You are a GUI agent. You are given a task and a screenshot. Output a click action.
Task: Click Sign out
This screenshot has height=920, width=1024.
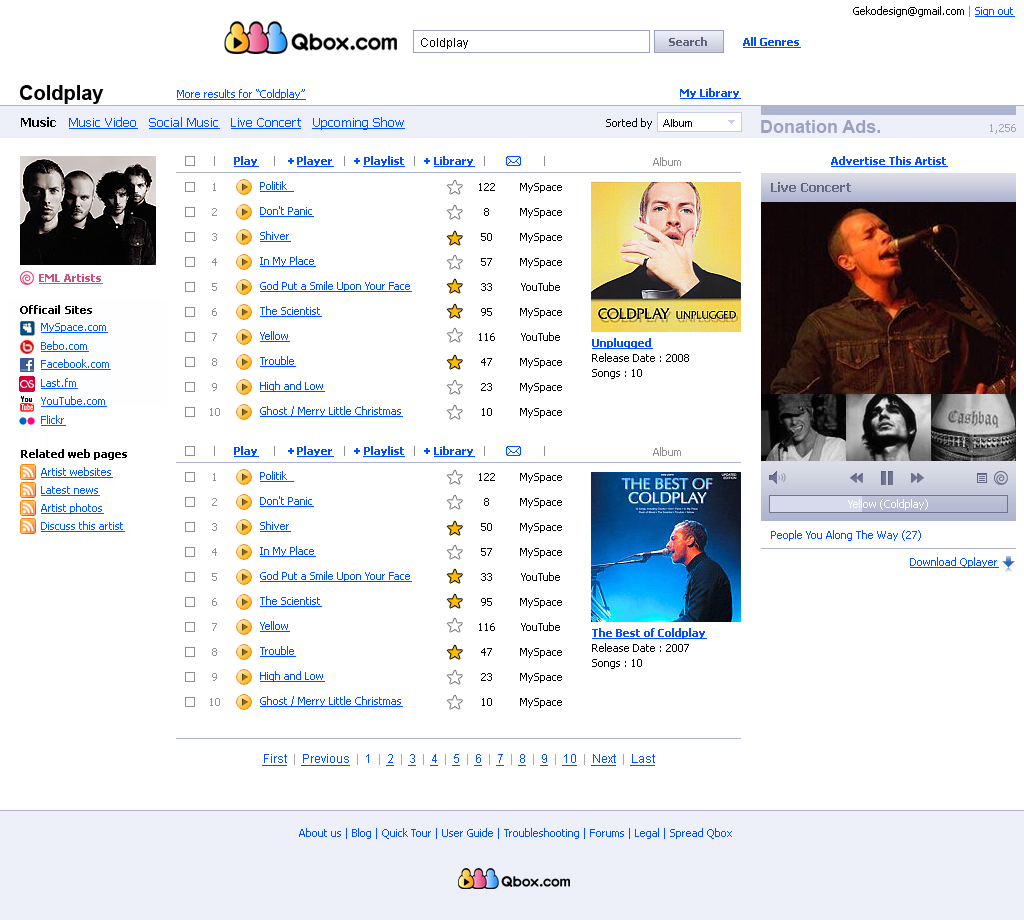click(x=994, y=11)
